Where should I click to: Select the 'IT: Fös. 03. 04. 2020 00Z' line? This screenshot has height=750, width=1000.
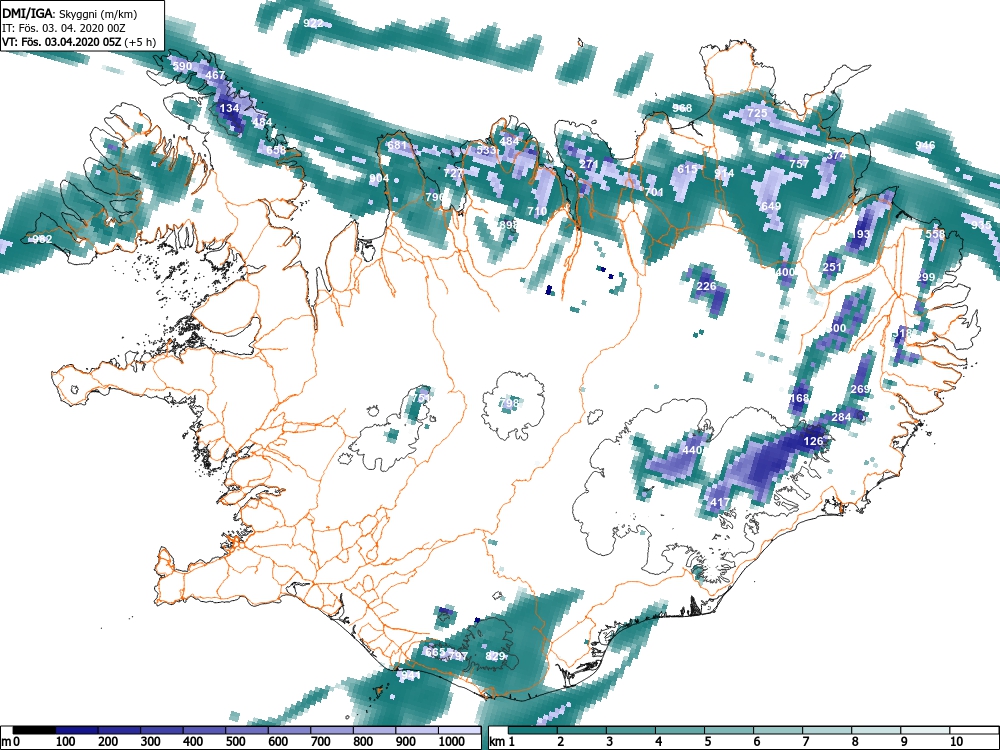64,28
